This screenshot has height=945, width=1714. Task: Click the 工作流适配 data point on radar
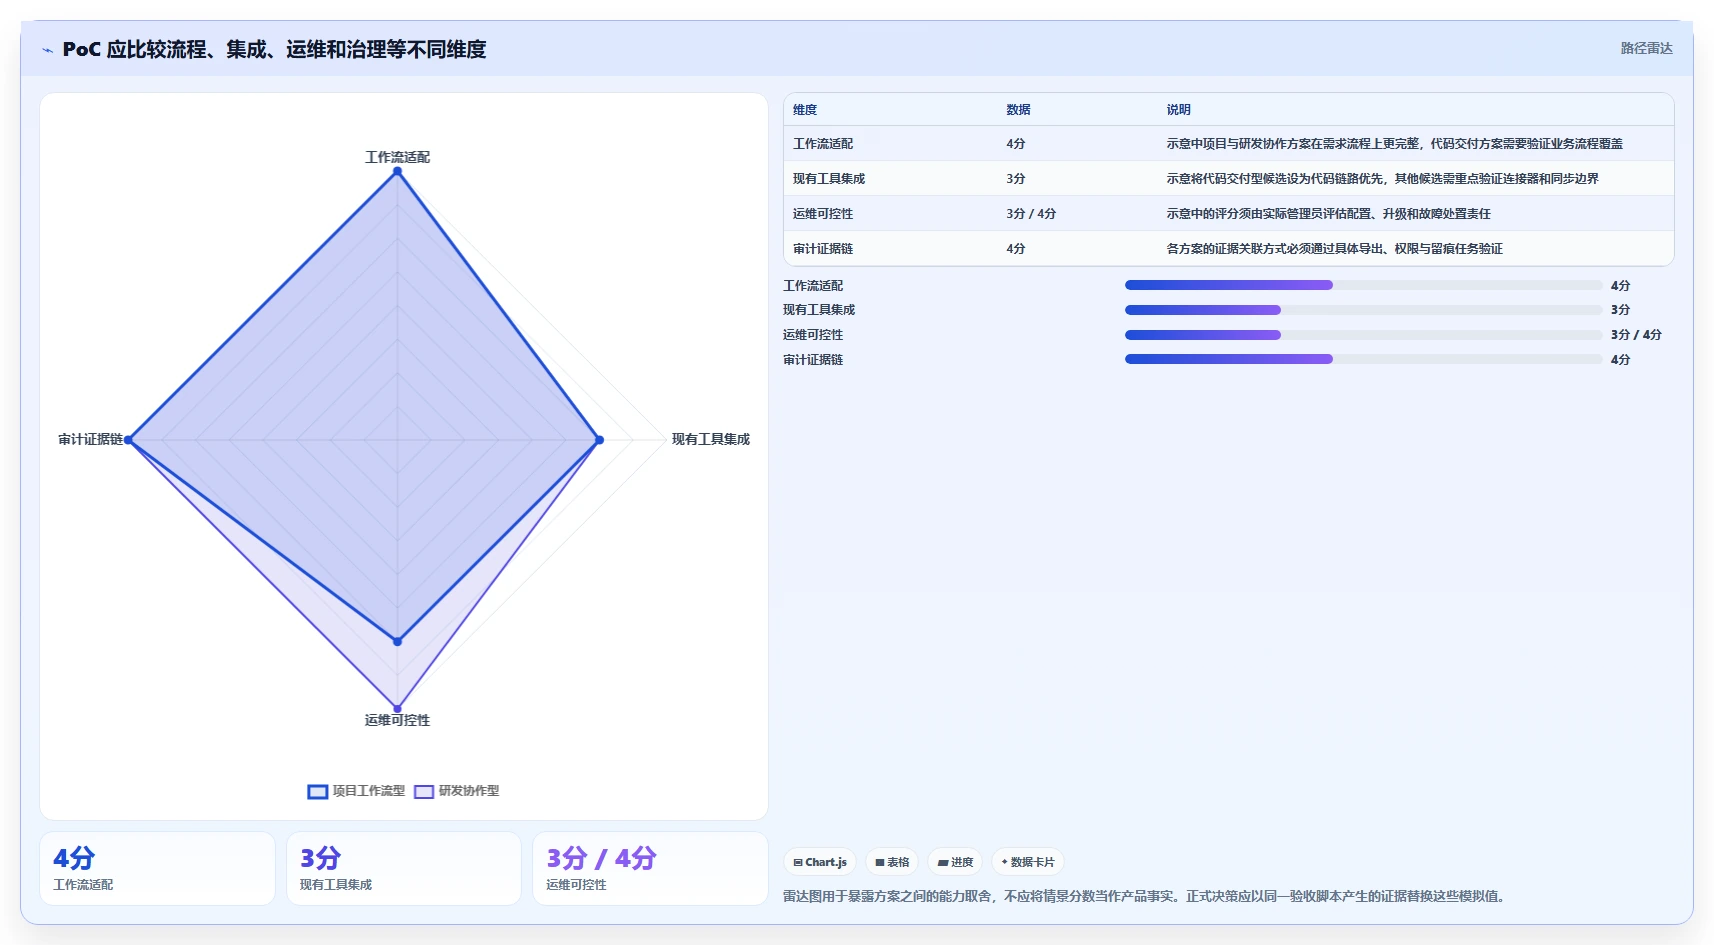pos(397,171)
